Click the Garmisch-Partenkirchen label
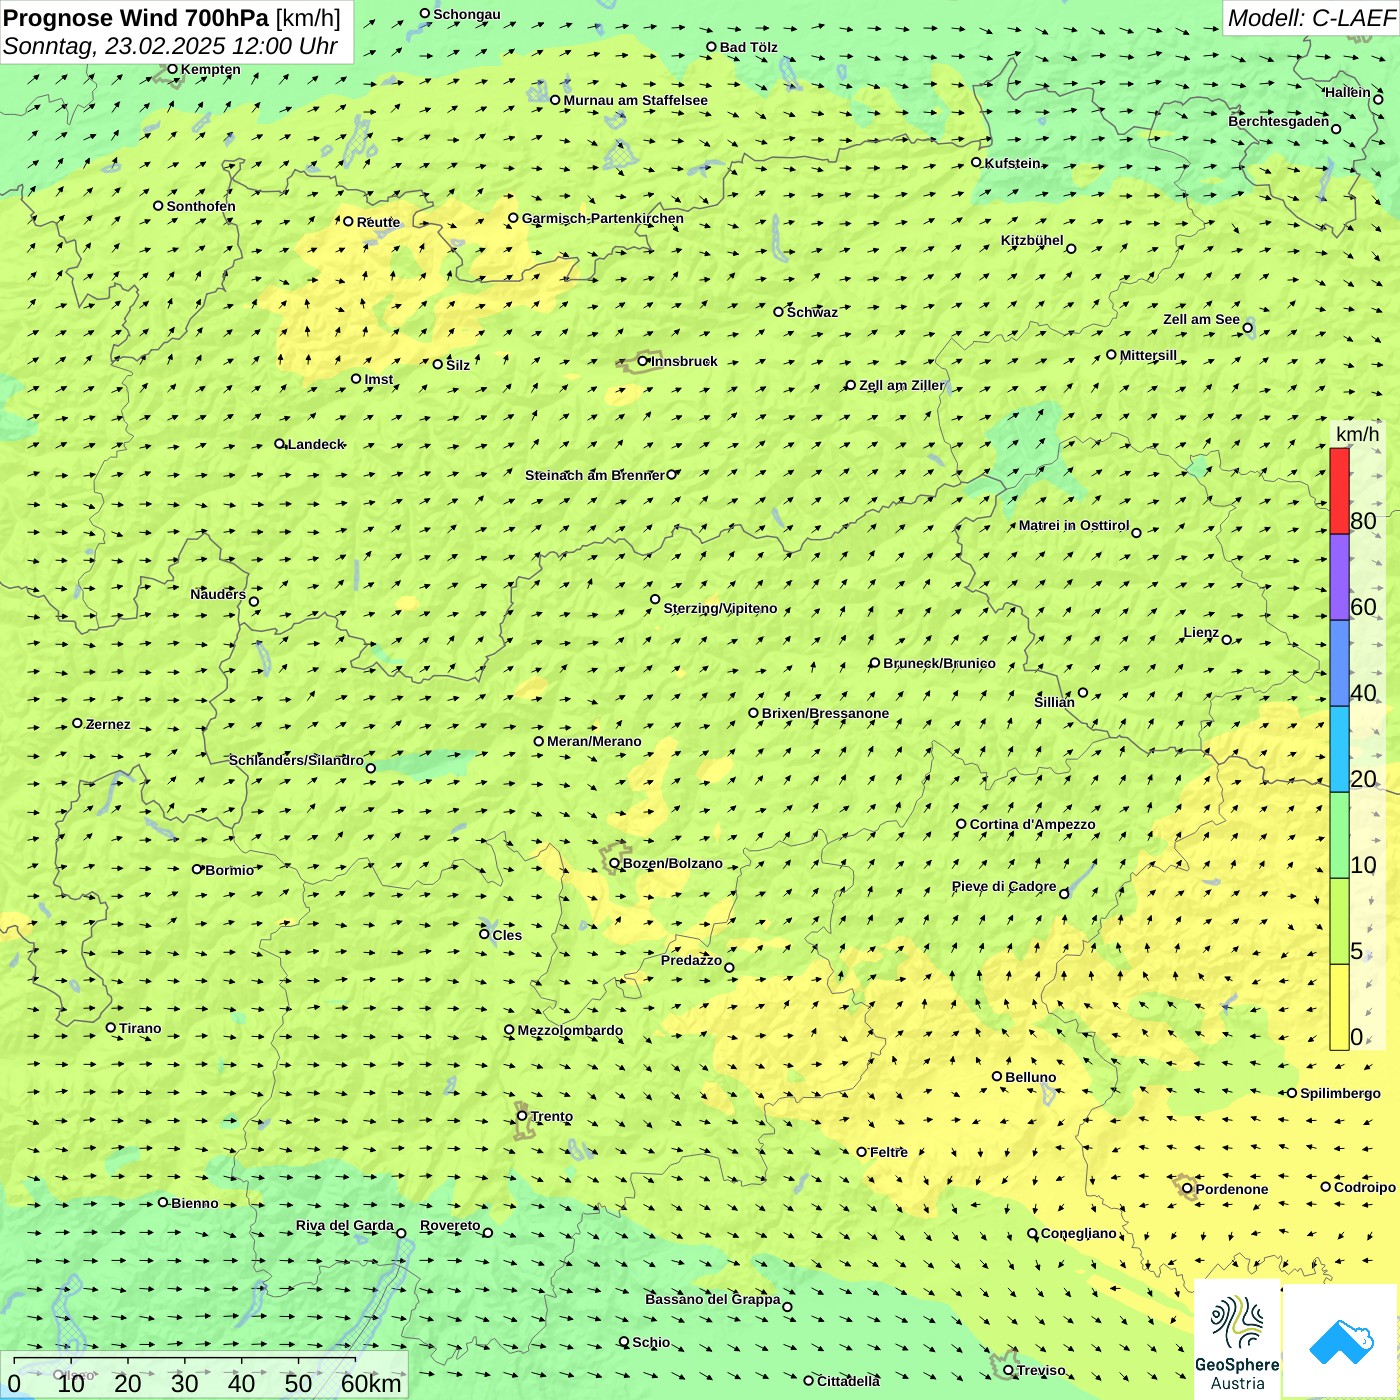 coord(603,219)
